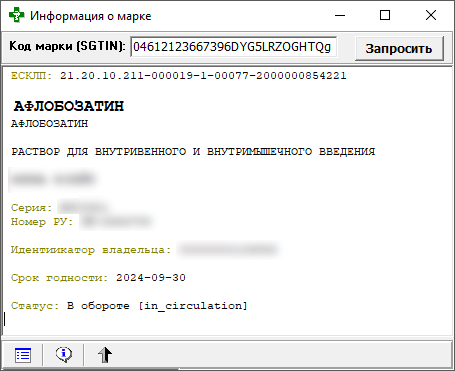Minimize the Информация о марке window

(340, 15)
